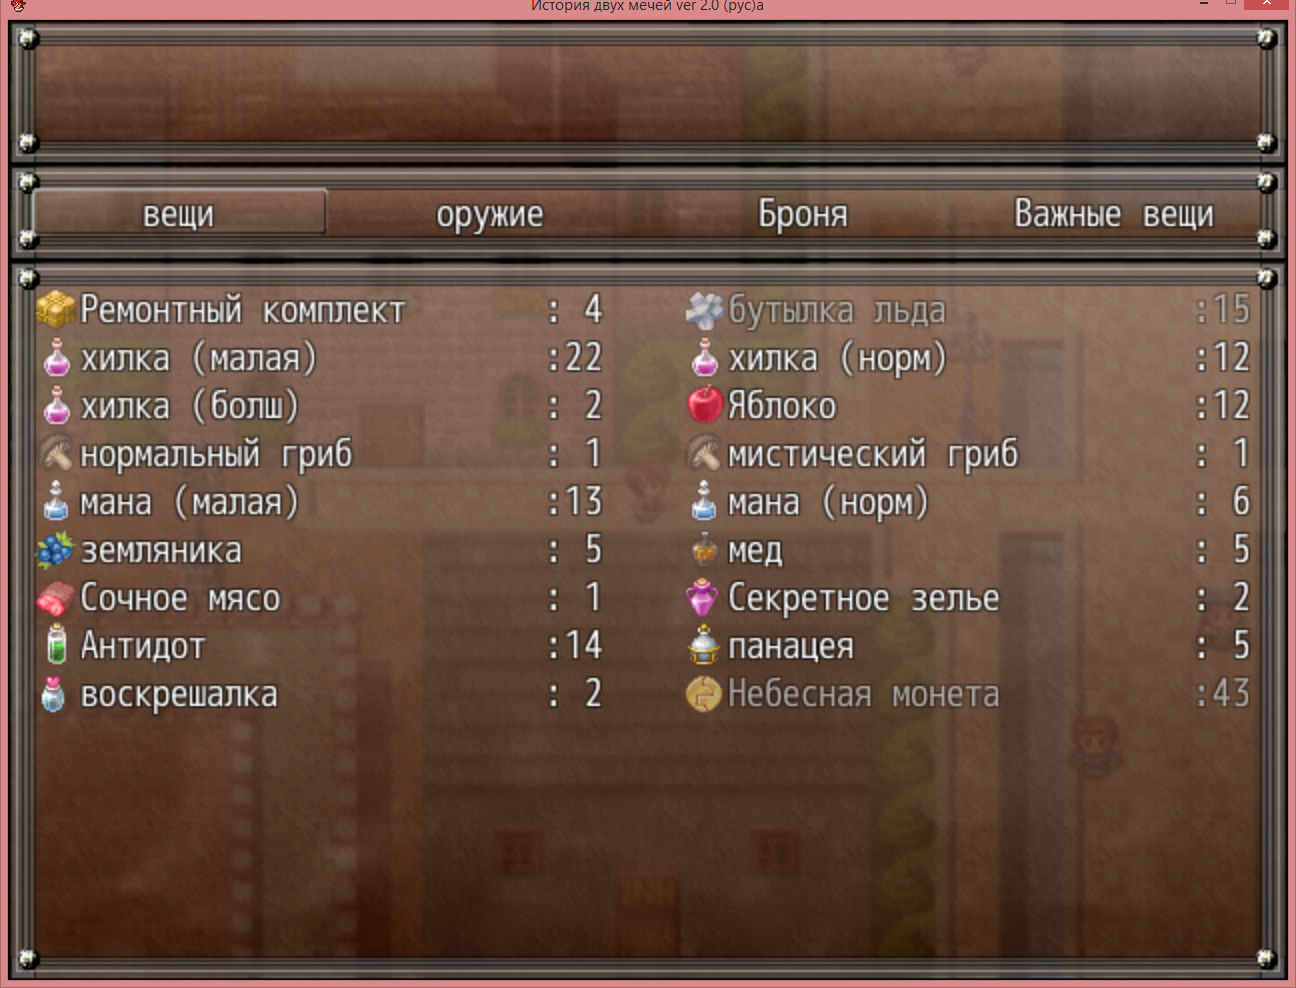Select the мистический гриб mushroom icon
Viewport: 1296px width, 988px height.
(x=704, y=453)
